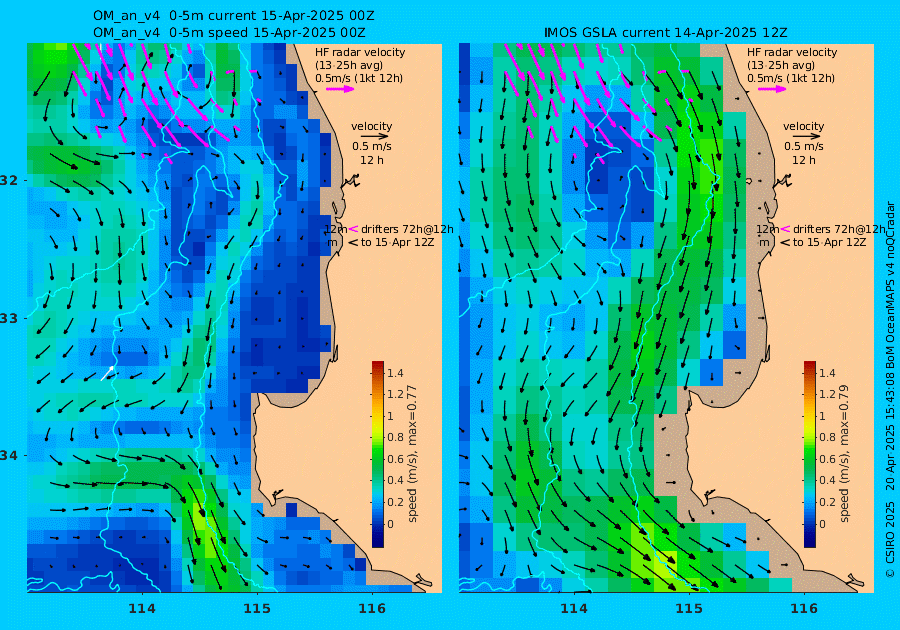Click the black velocity legend arrow in the left map
The image size is (900, 630).
375,137
